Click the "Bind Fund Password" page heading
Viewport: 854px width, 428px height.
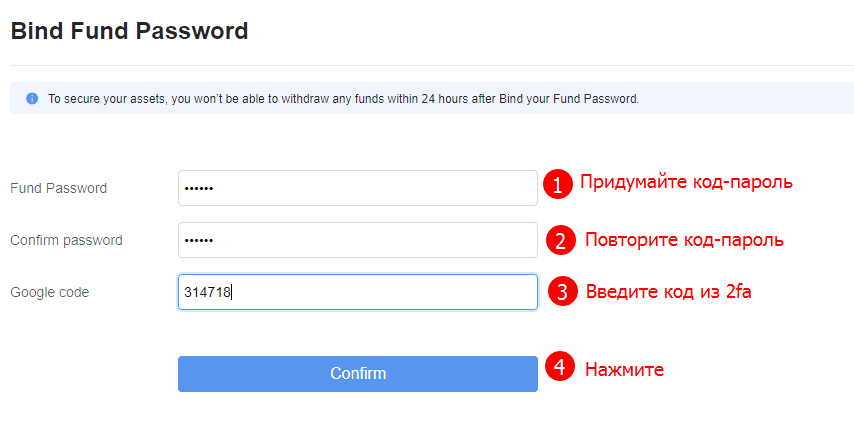click(x=129, y=31)
